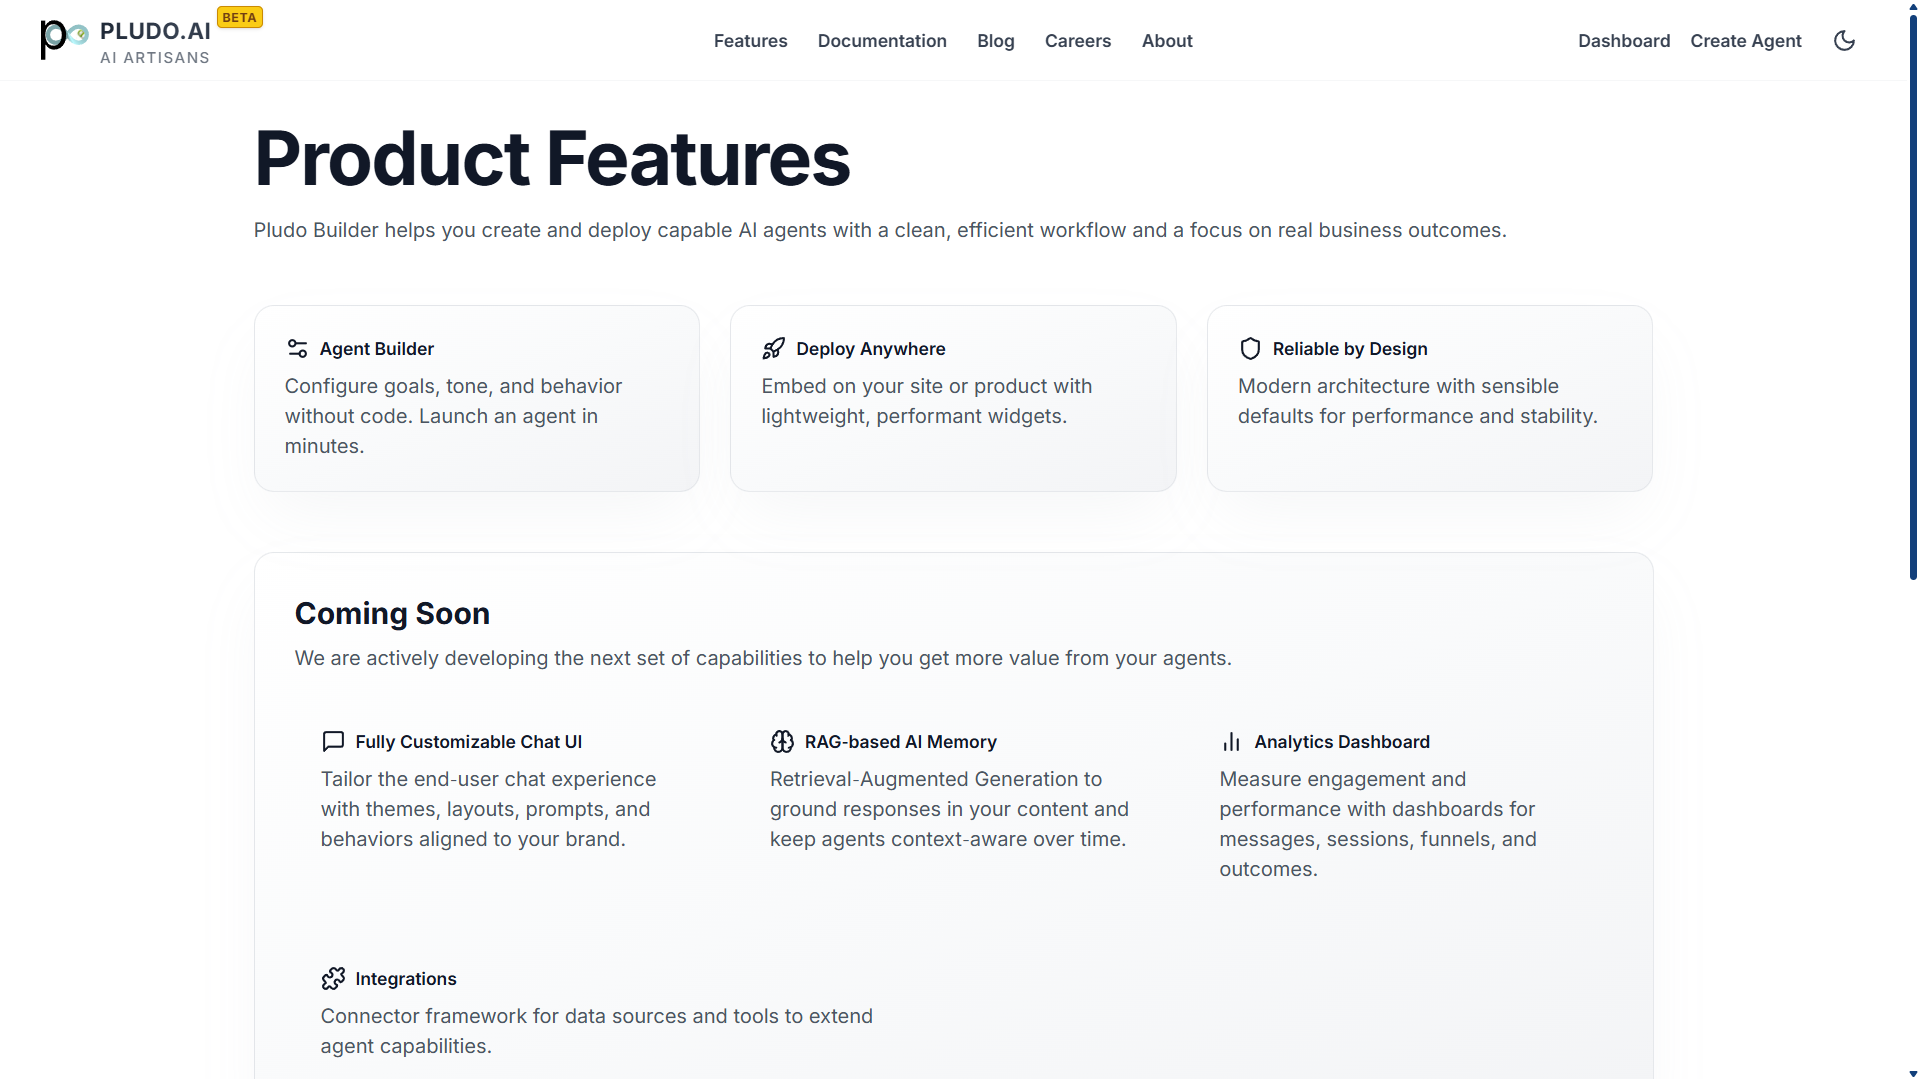Toggle dark mode with the moon icon
The image size is (1919, 1079).
coord(1844,40)
